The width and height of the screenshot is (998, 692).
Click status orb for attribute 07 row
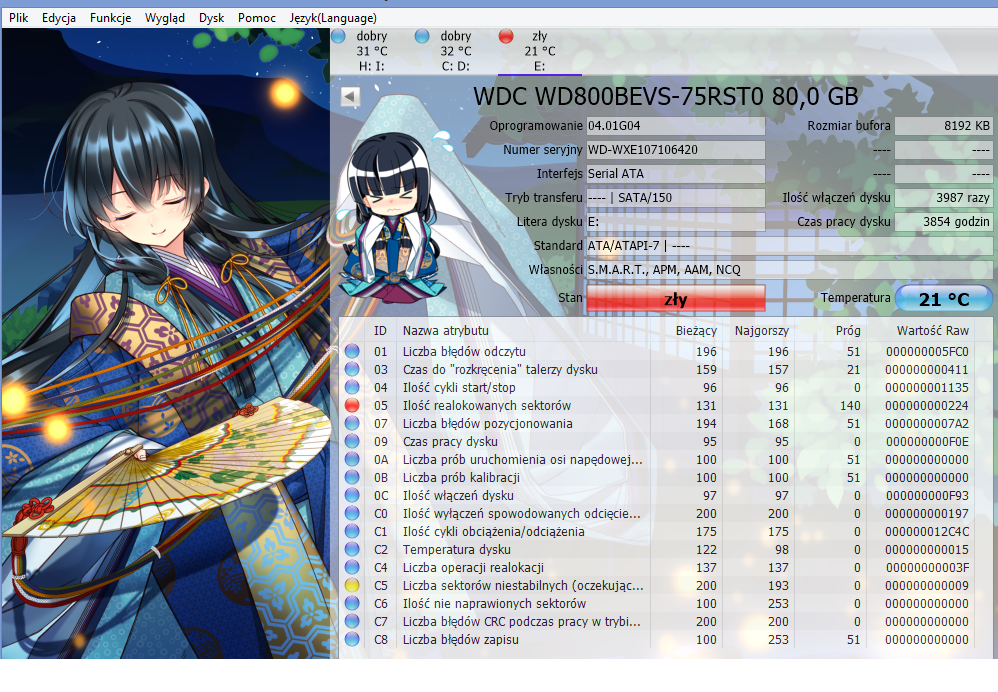352,423
